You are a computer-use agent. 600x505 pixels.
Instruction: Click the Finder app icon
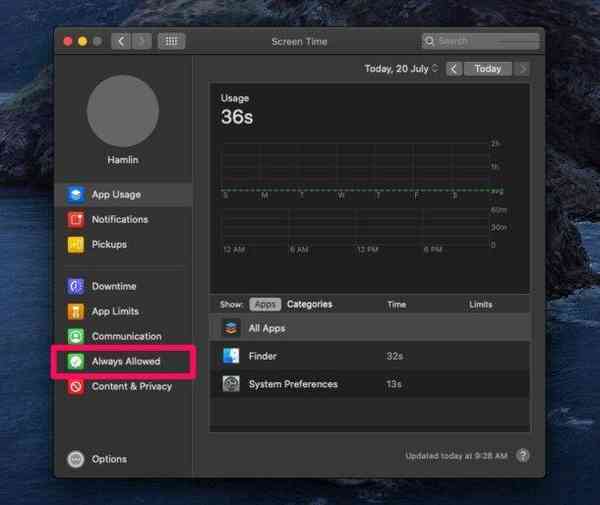click(x=231, y=356)
